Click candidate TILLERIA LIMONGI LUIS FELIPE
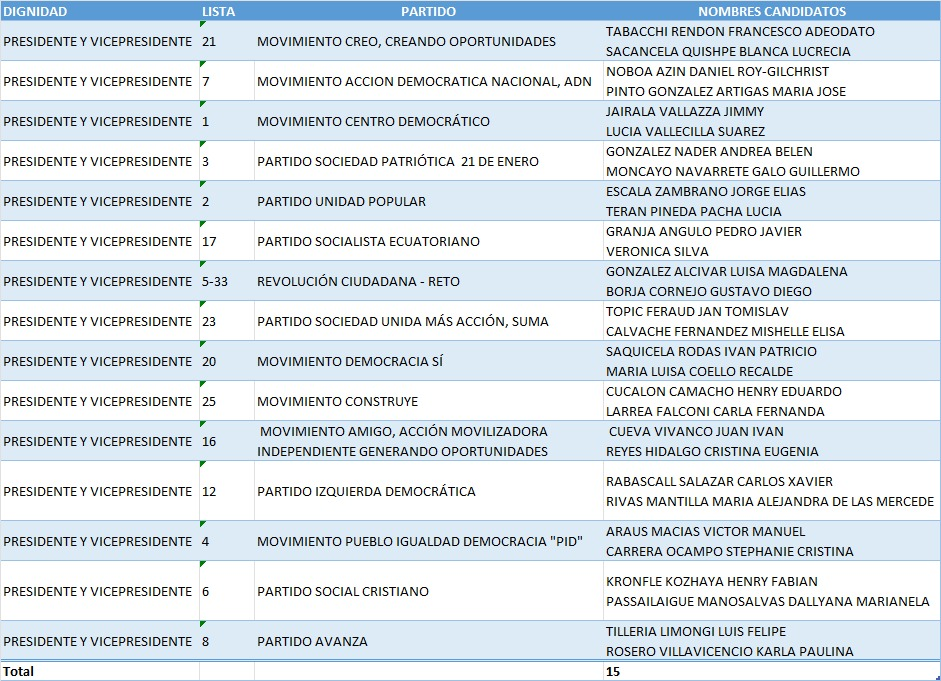941x681 pixels. (696, 631)
